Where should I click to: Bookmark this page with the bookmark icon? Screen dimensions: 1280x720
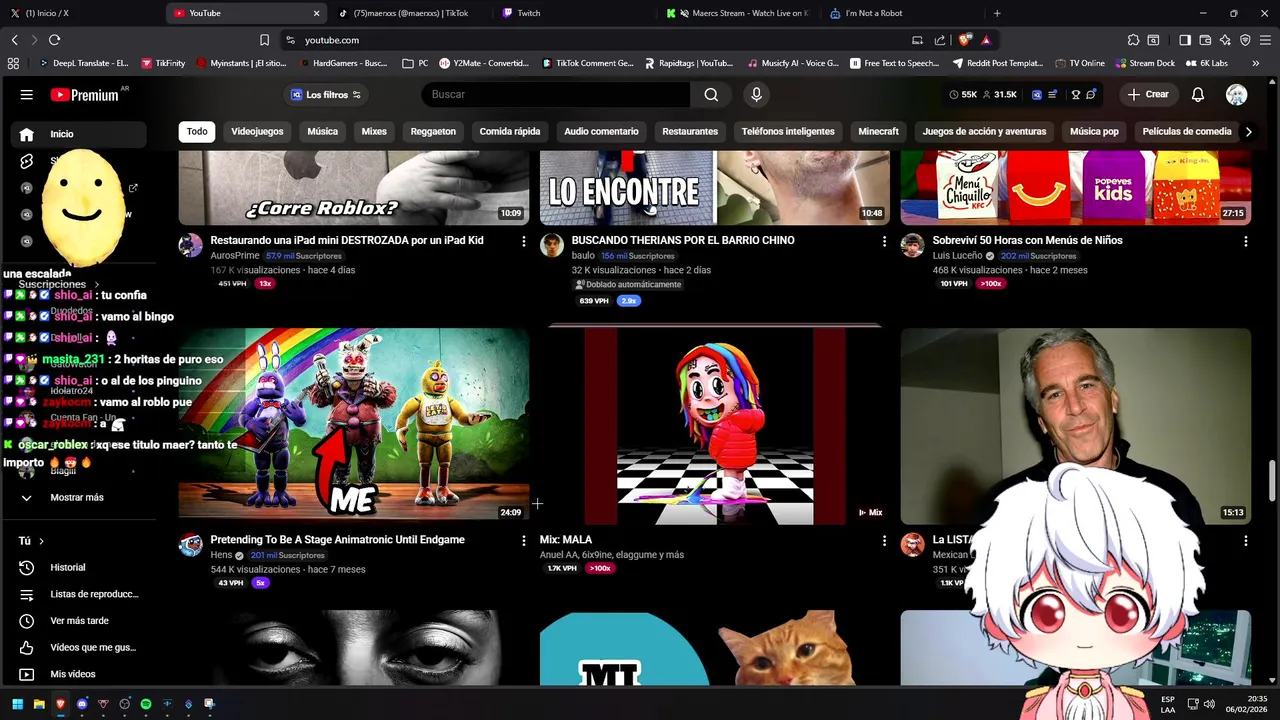point(264,40)
